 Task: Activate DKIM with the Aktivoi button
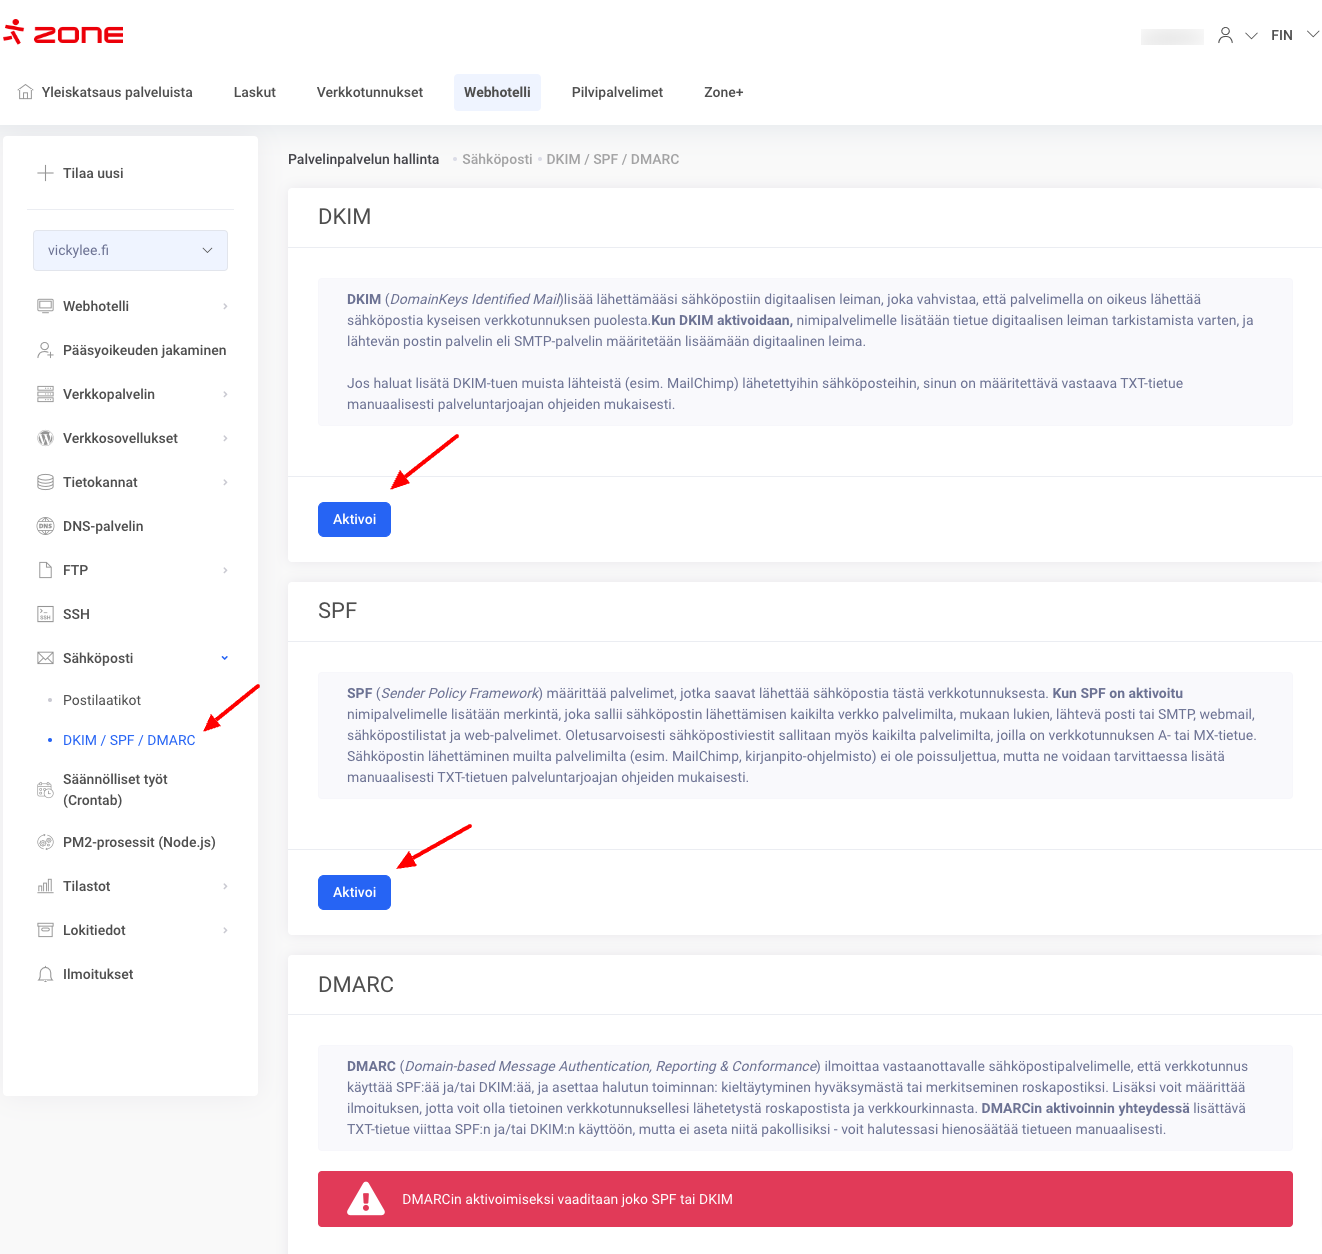tap(354, 519)
